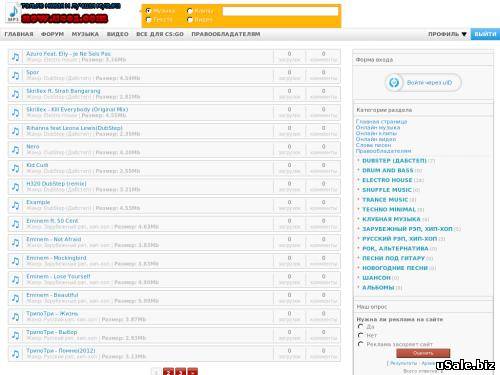500x375 pixels.
Task: Choose poll answer Реклама засоряет сайт
Action: point(360,344)
